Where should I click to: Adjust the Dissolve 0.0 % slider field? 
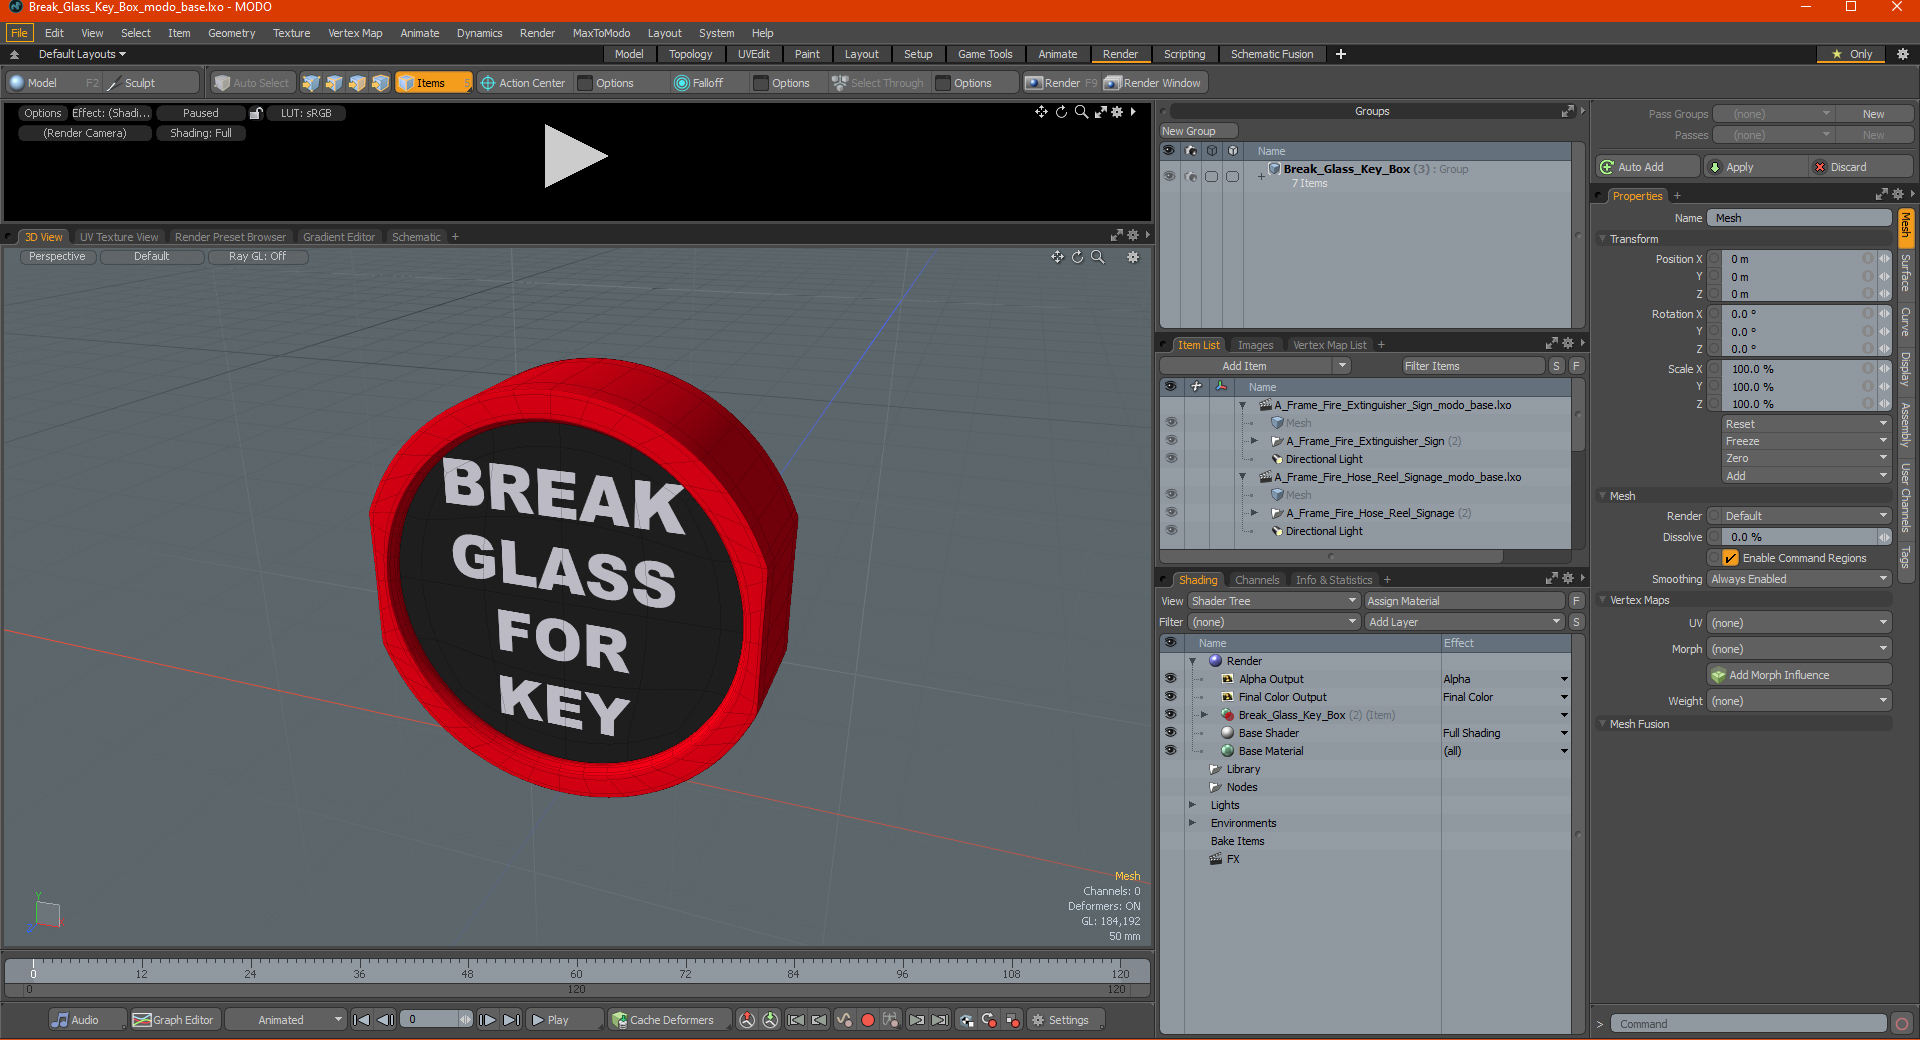pos(1799,537)
